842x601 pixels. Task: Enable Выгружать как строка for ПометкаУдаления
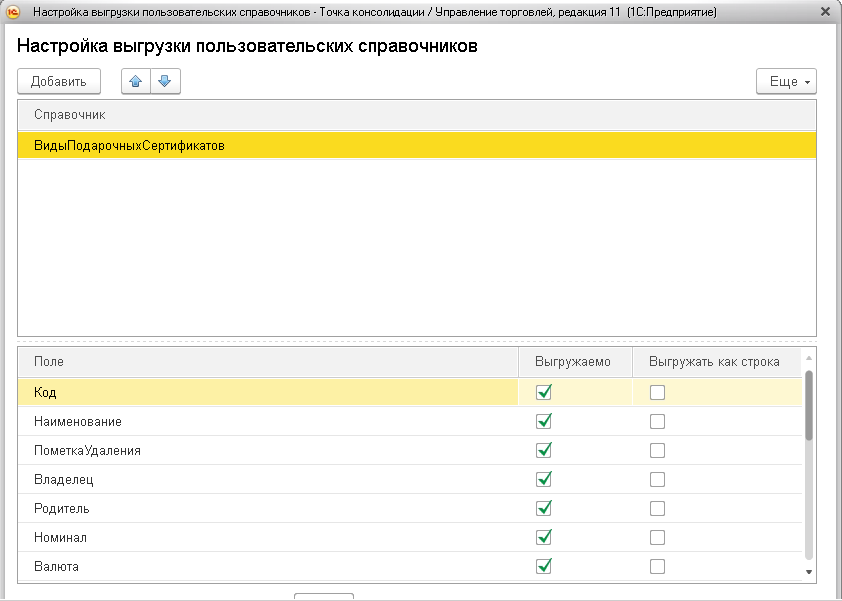(657, 451)
